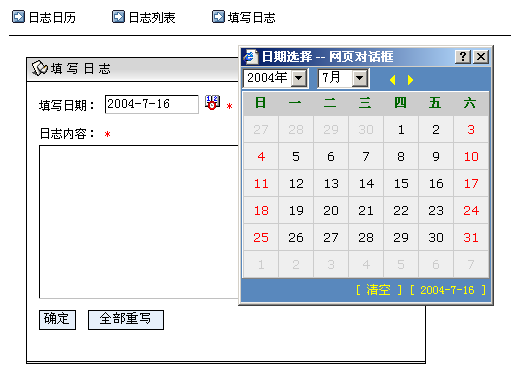This screenshot has height=382, width=511.
Task: Click the 全部重写 reset button
Action: point(126,320)
